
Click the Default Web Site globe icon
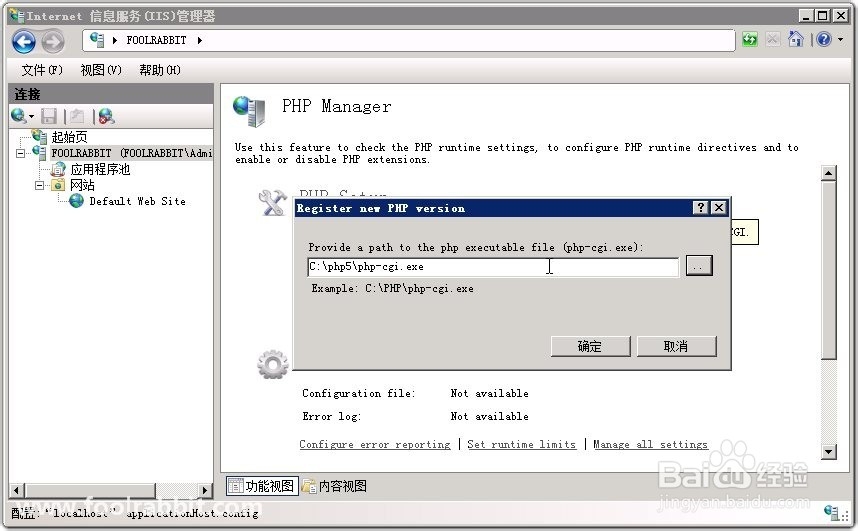coord(77,201)
